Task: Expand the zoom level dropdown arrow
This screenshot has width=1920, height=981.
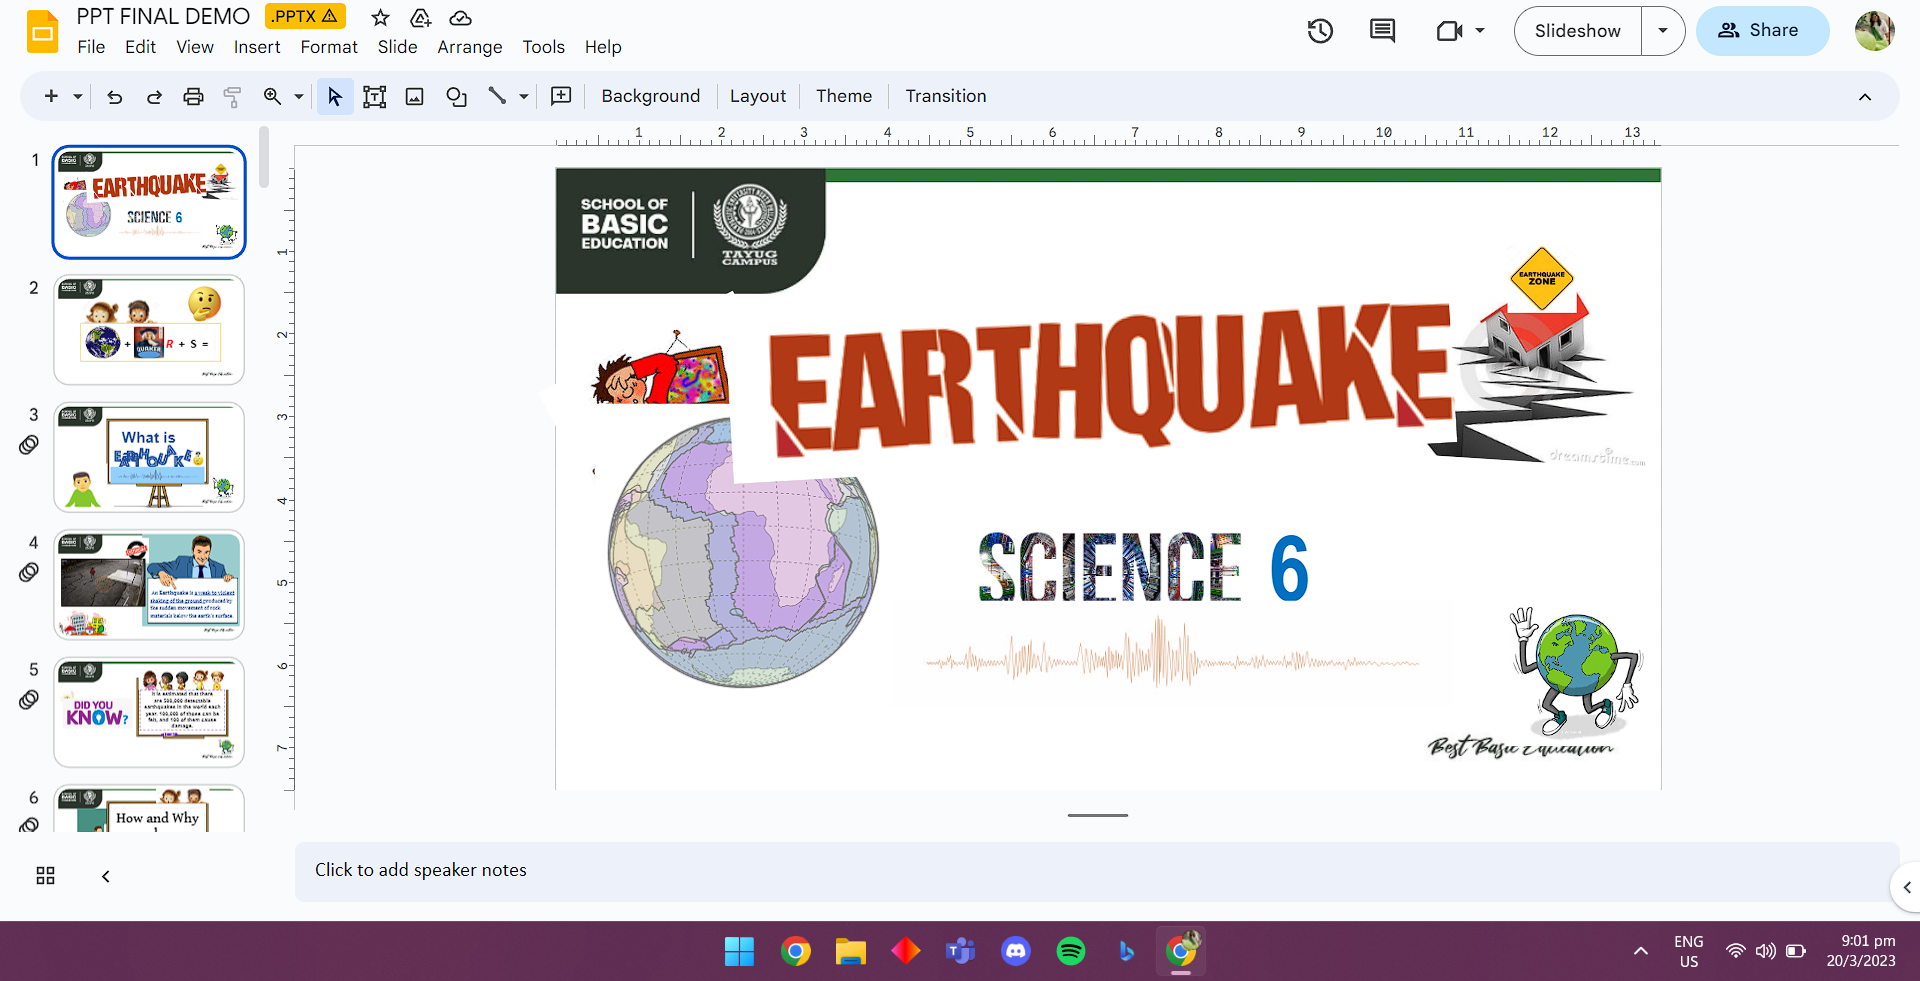Action: coord(298,97)
